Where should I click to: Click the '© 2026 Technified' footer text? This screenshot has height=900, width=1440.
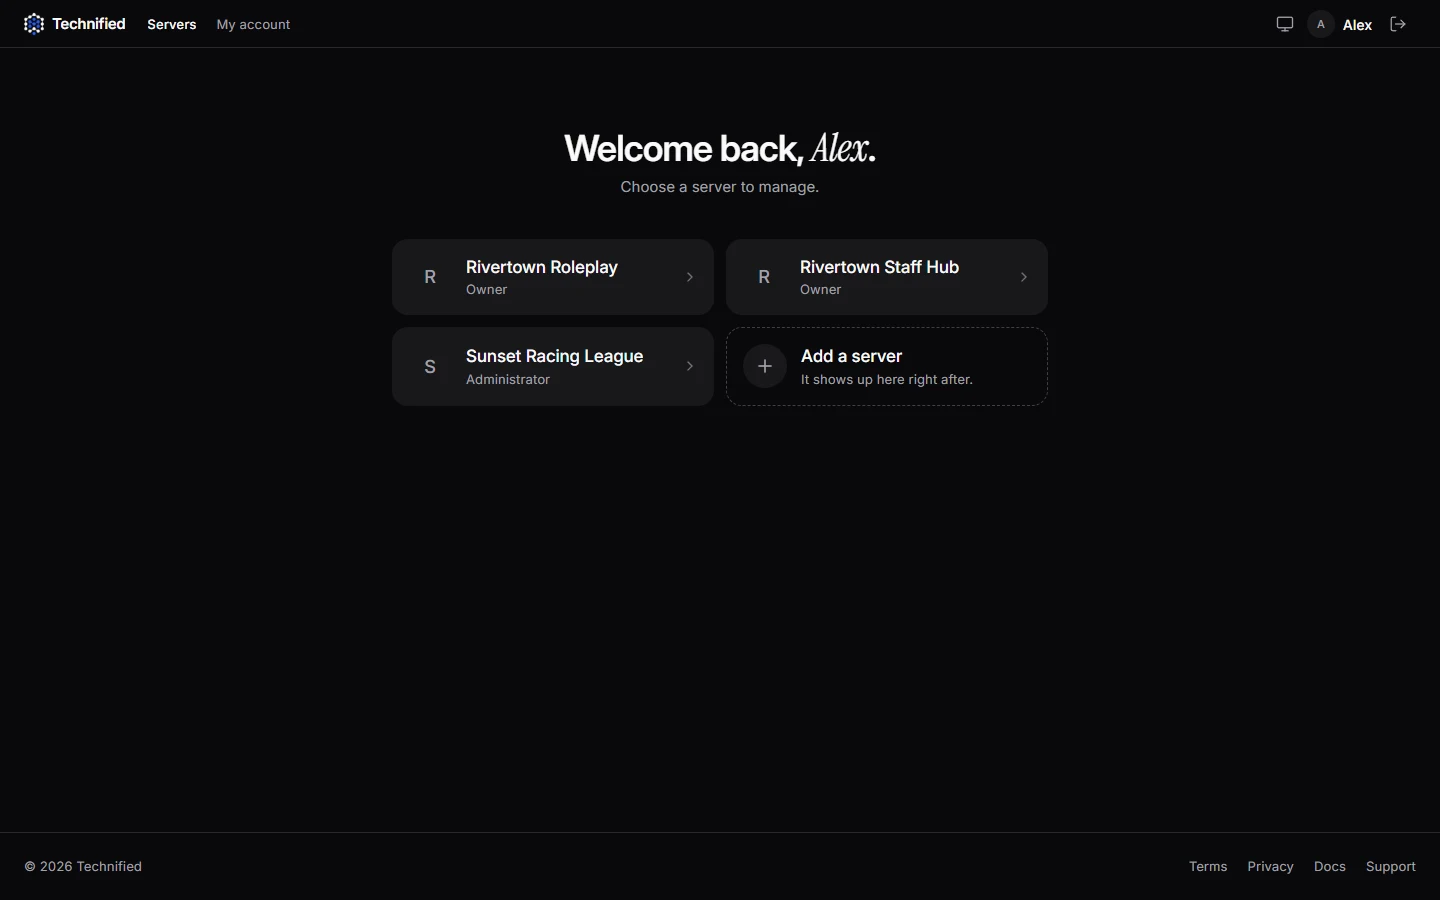pos(83,866)
